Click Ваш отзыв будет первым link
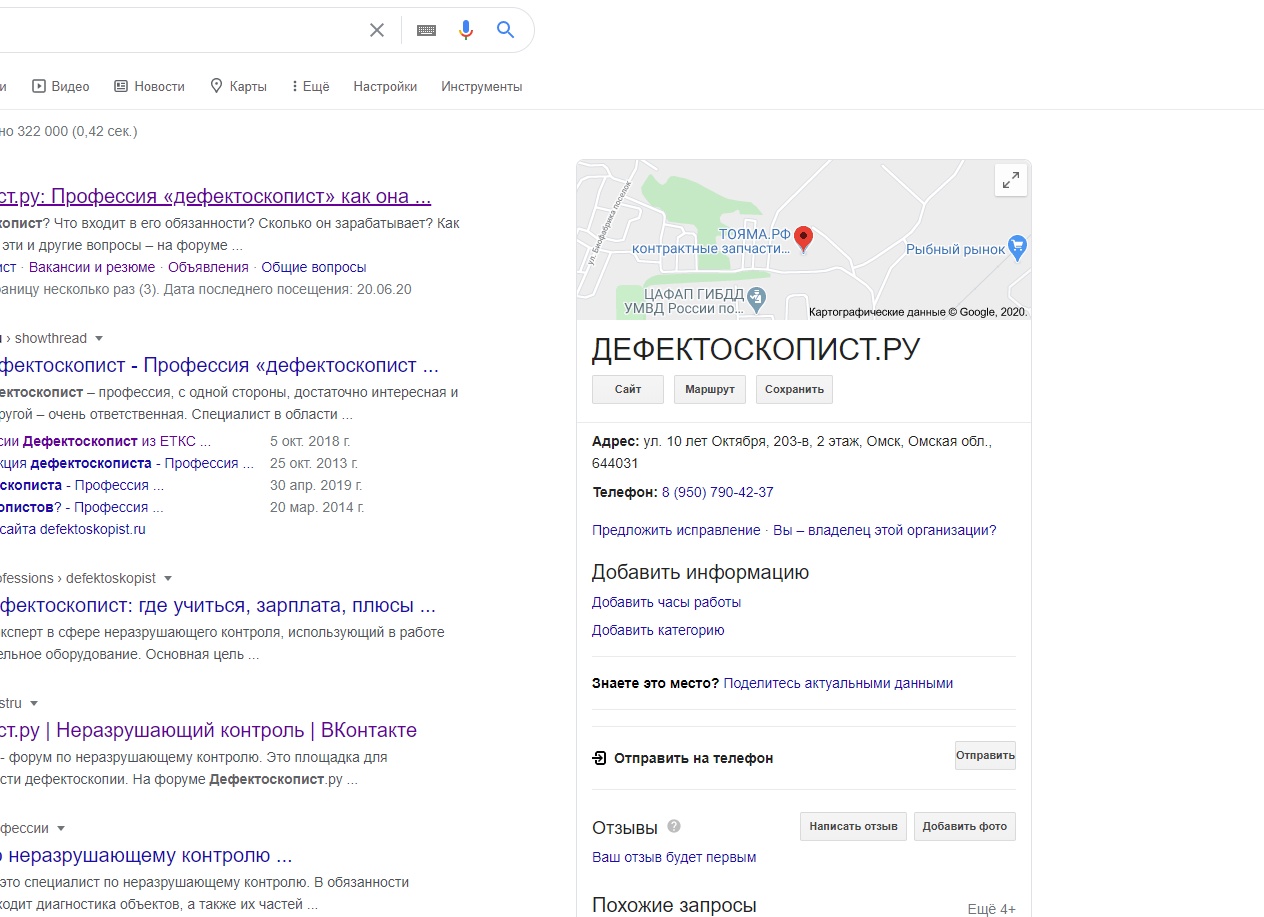Screen dimensions: 1264x917 [x=674, y=857]
